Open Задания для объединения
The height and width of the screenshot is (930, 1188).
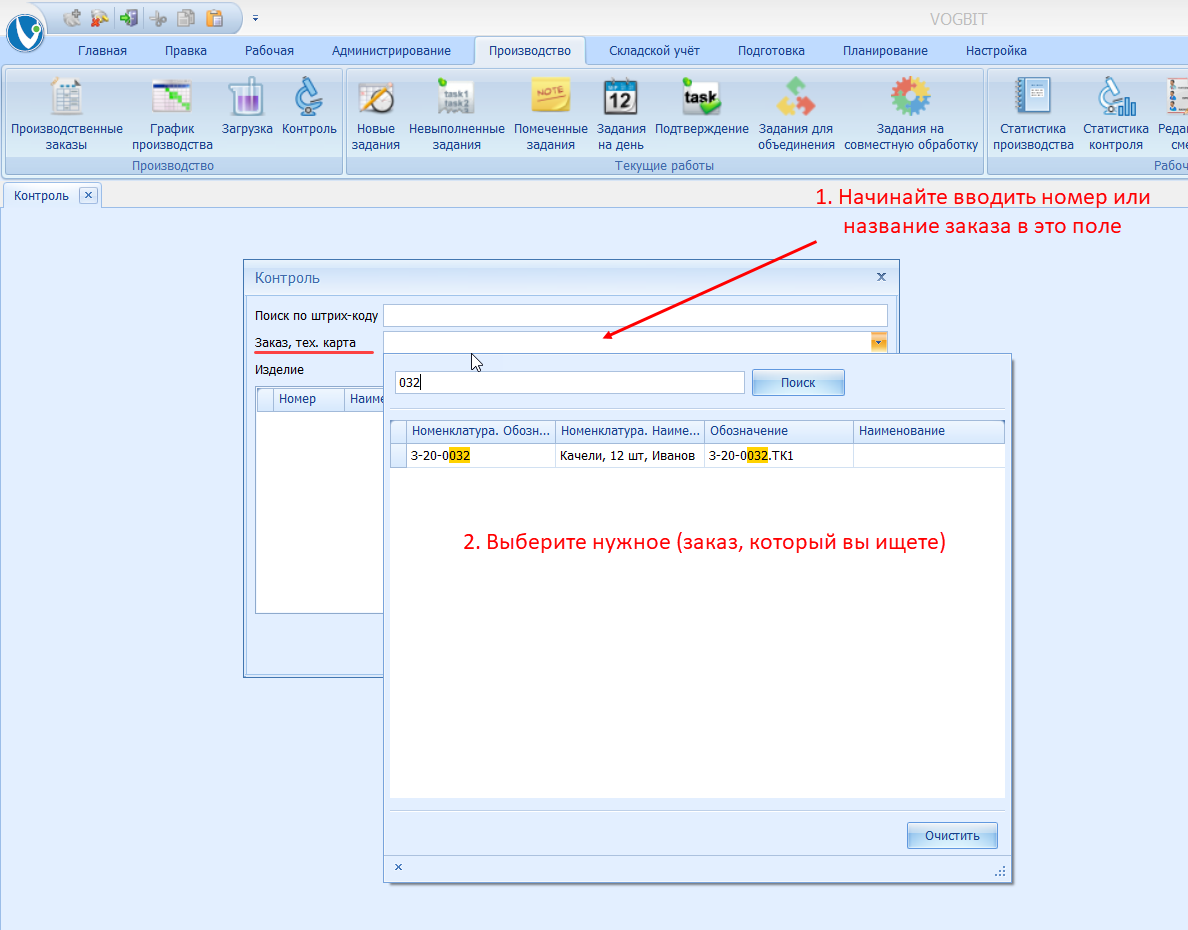coord(796,115)
